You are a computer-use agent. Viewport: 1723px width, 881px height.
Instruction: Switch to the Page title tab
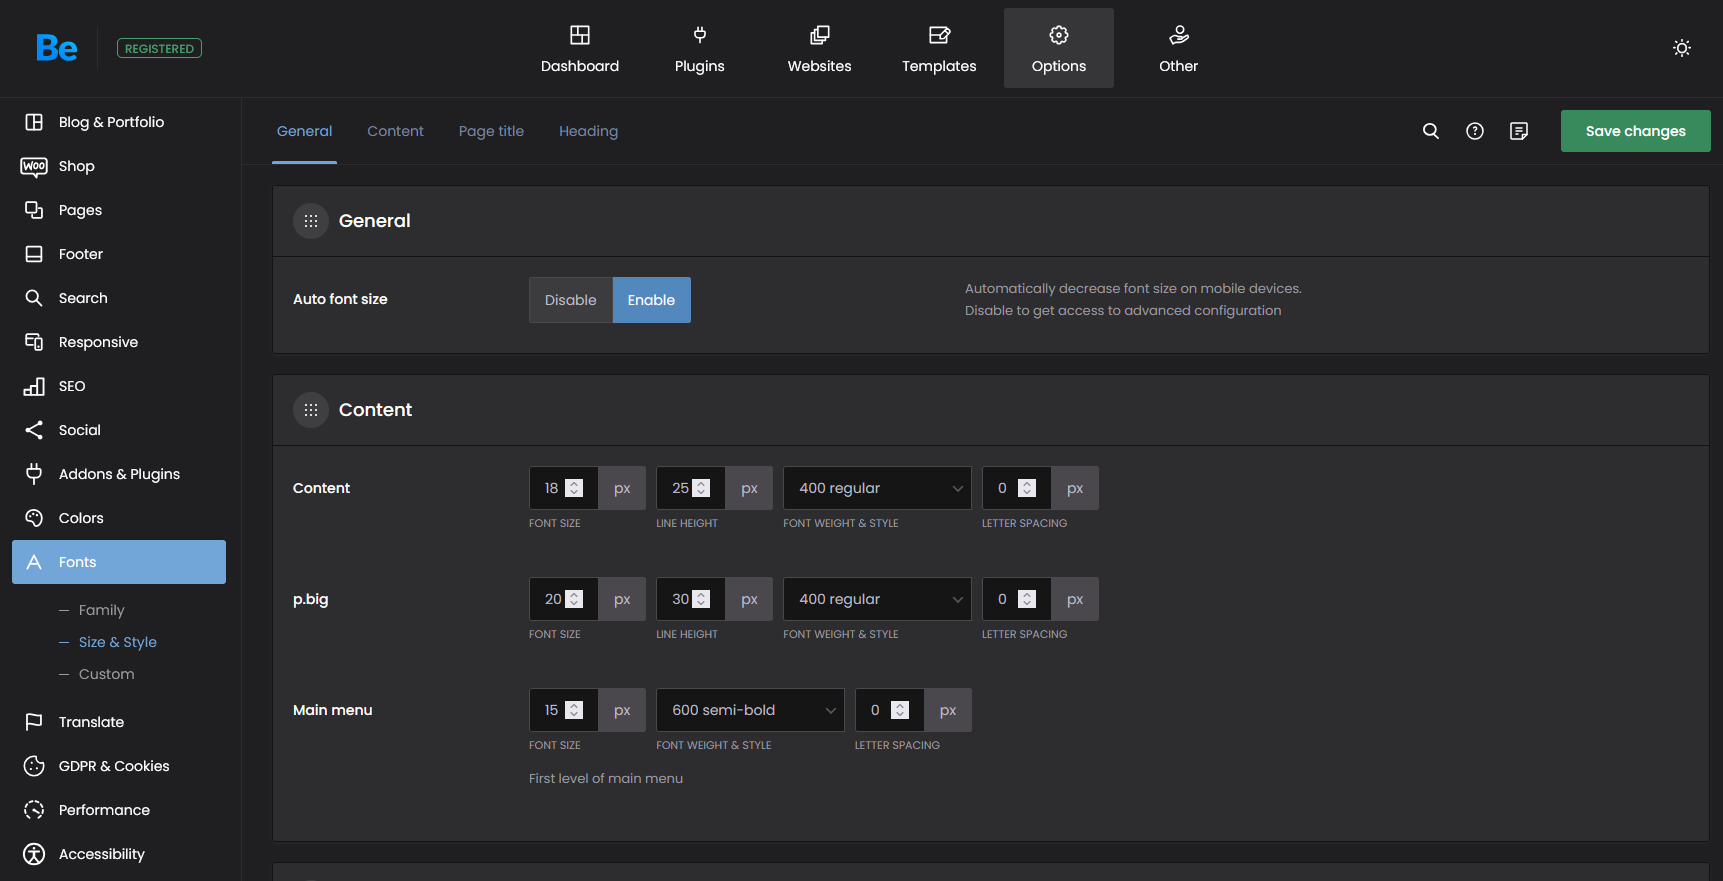click(x=491, y=131)
